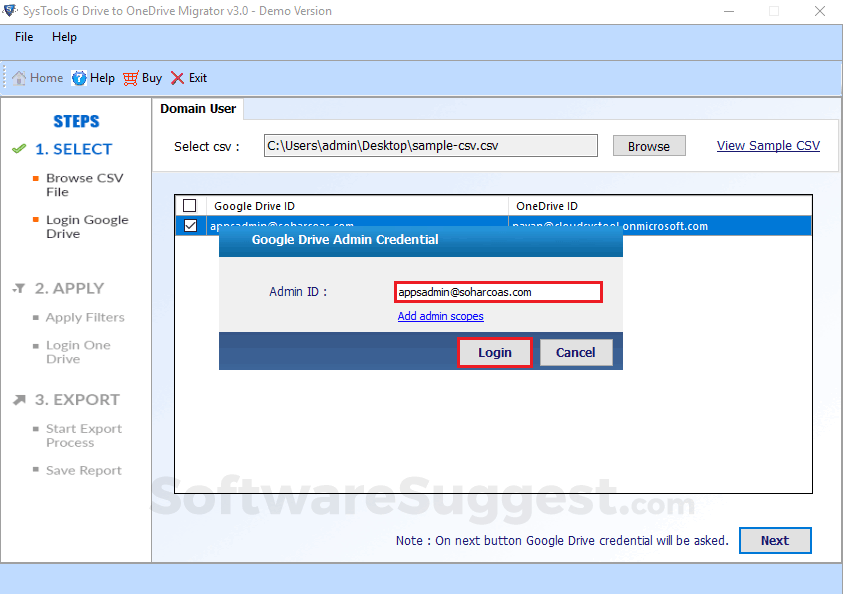Click the 3. EXPORT step heading
This screenshot has width=843, height=594.
[x=77, y=400]
